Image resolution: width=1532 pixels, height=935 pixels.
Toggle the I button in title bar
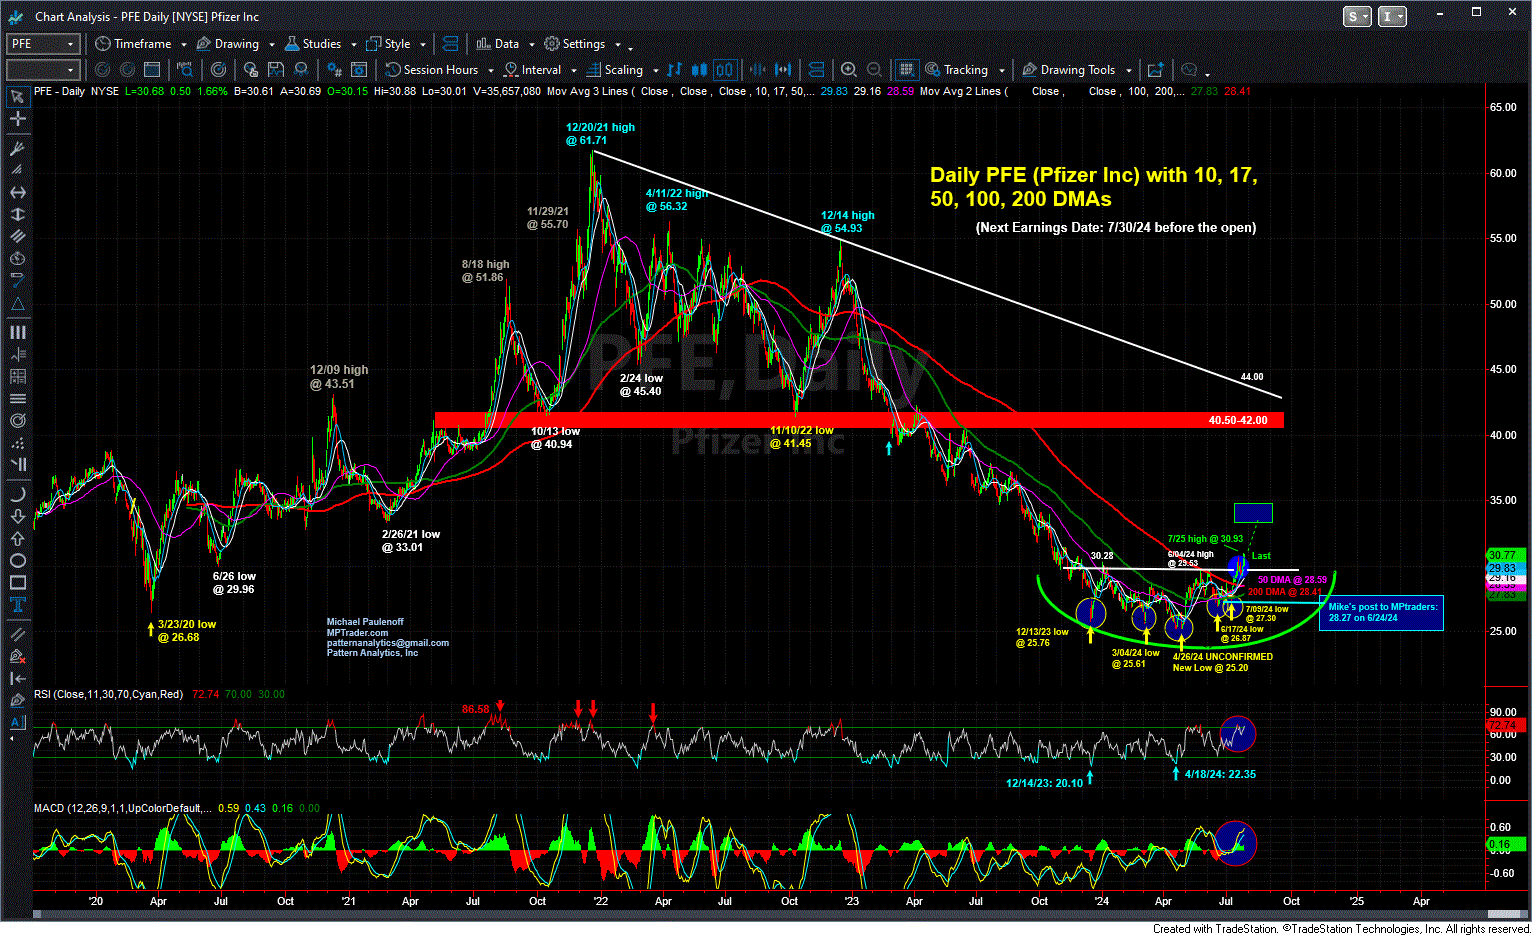point(1391,16)
